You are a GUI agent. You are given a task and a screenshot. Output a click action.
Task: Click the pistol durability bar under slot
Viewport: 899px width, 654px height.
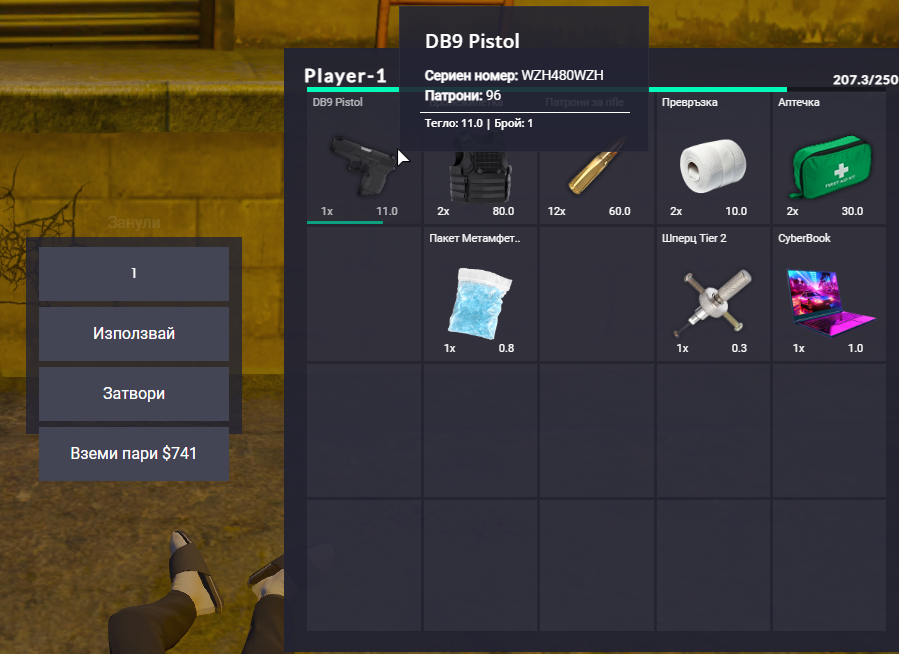click(x=345, y=222)
